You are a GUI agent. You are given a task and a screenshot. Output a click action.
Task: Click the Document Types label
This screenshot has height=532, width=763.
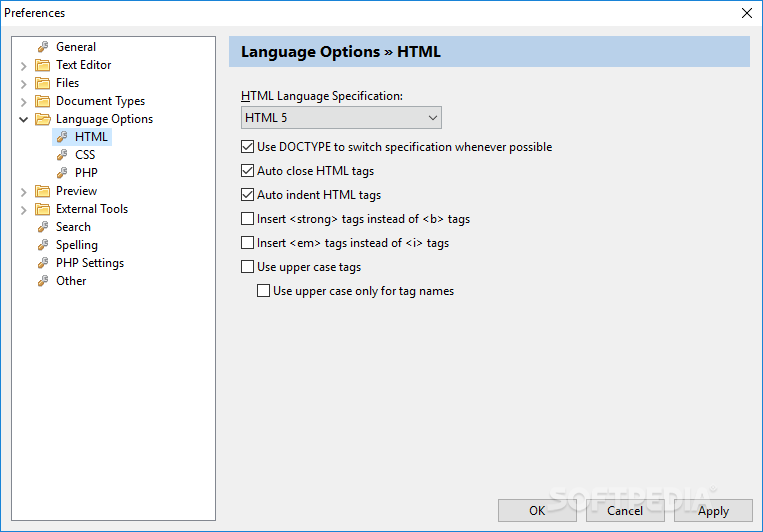coord(101,101)
